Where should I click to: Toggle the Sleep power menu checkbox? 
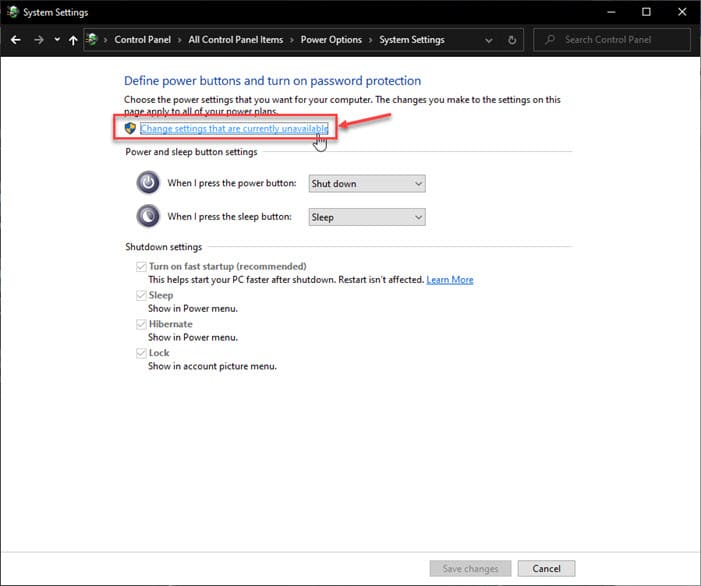pos(141,295)
